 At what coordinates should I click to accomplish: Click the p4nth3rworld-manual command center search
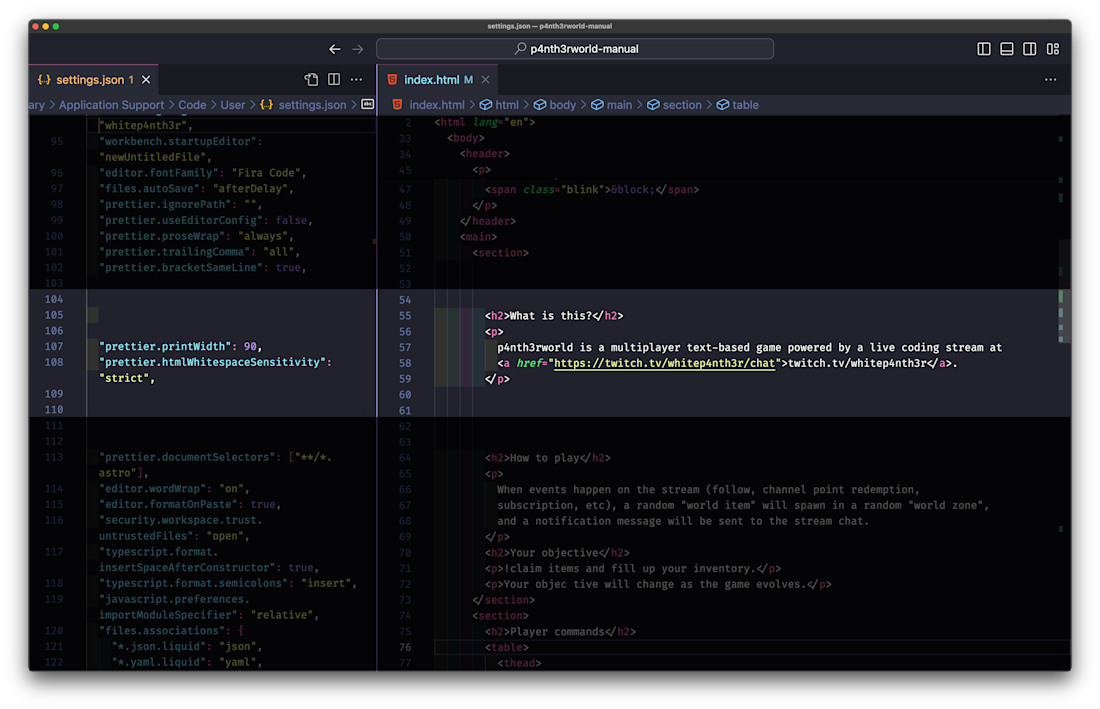(x=575, y=49)
